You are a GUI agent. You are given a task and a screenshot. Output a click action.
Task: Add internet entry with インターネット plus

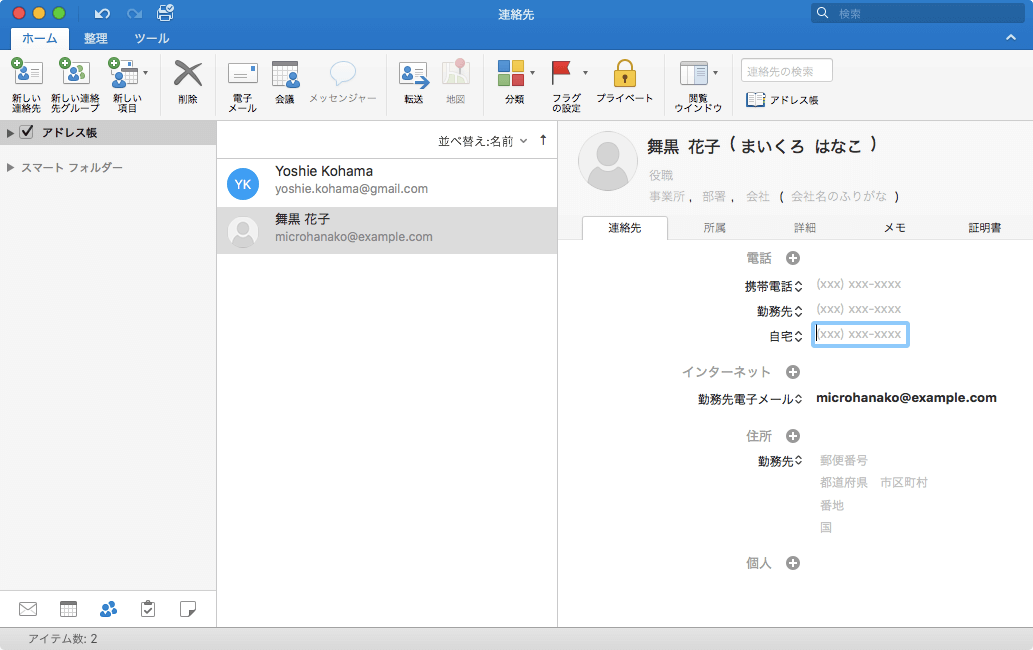793,372
